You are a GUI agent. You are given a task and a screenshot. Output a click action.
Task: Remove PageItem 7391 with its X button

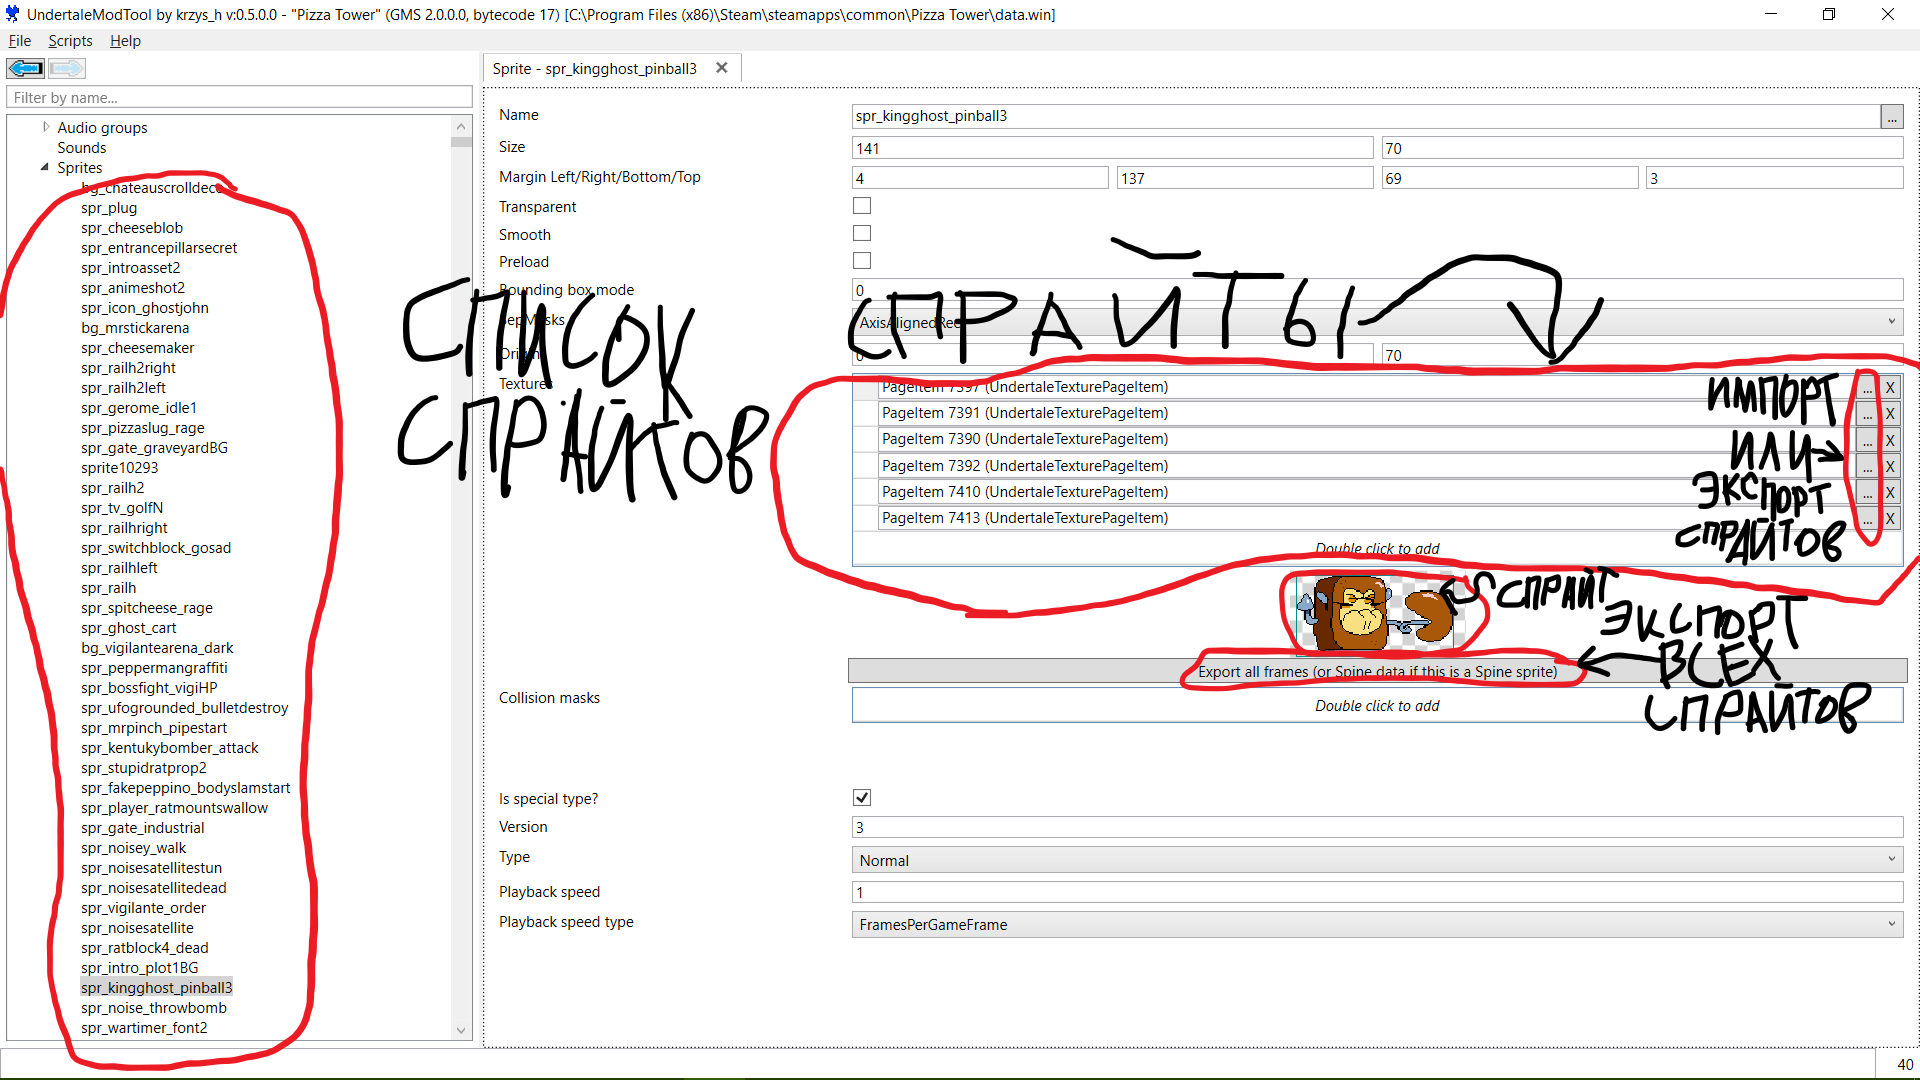pyautogui.click(x=1890, y=414)
